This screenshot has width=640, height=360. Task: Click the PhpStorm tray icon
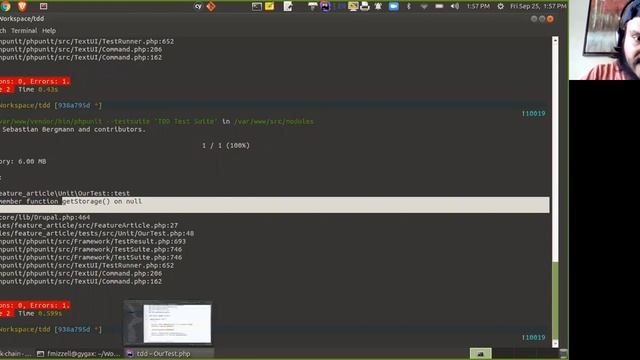pyautogui.click(x=325, y=6)
